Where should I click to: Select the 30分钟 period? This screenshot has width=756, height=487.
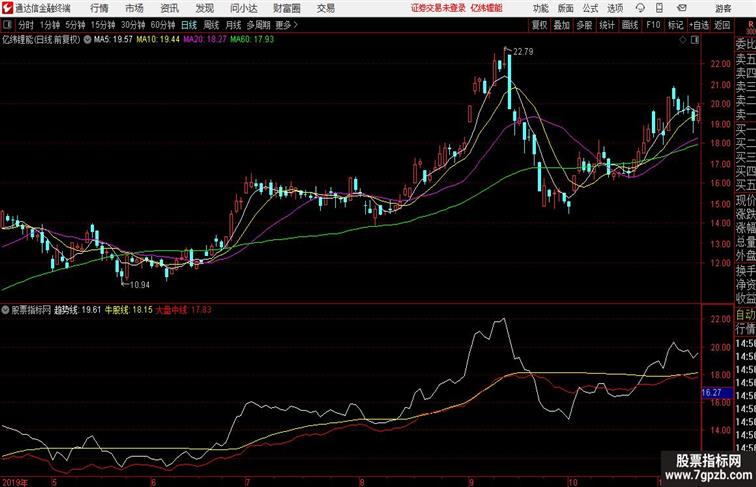[x=133, y=25]
